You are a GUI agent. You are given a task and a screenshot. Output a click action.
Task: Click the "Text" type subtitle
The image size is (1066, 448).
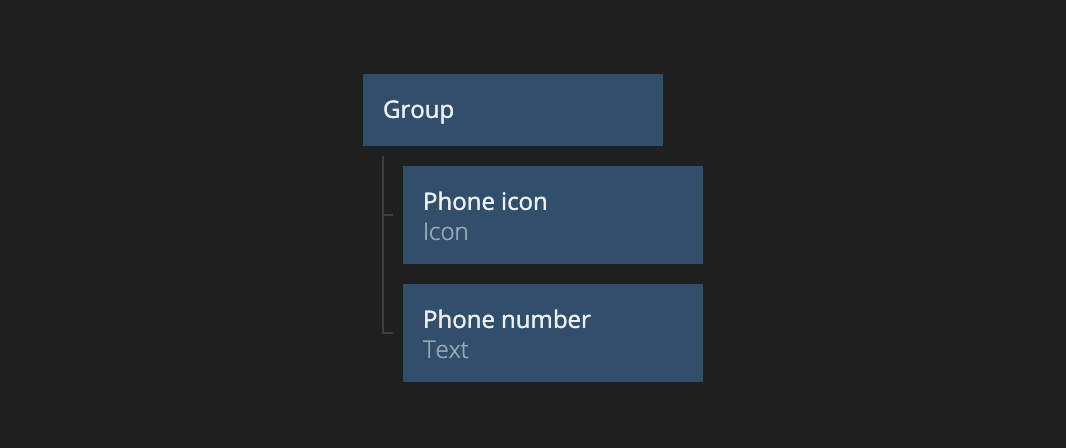tap(445, 350)
